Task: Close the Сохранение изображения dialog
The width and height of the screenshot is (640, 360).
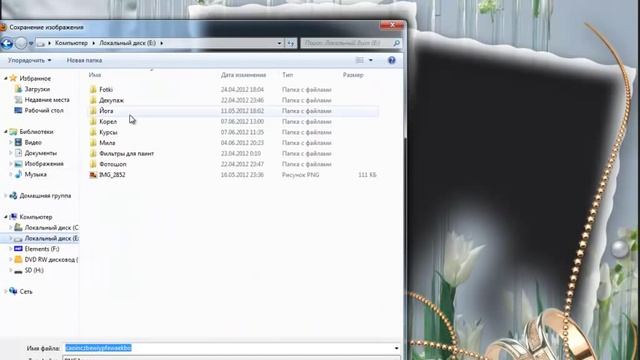Action: click(392, 25)
